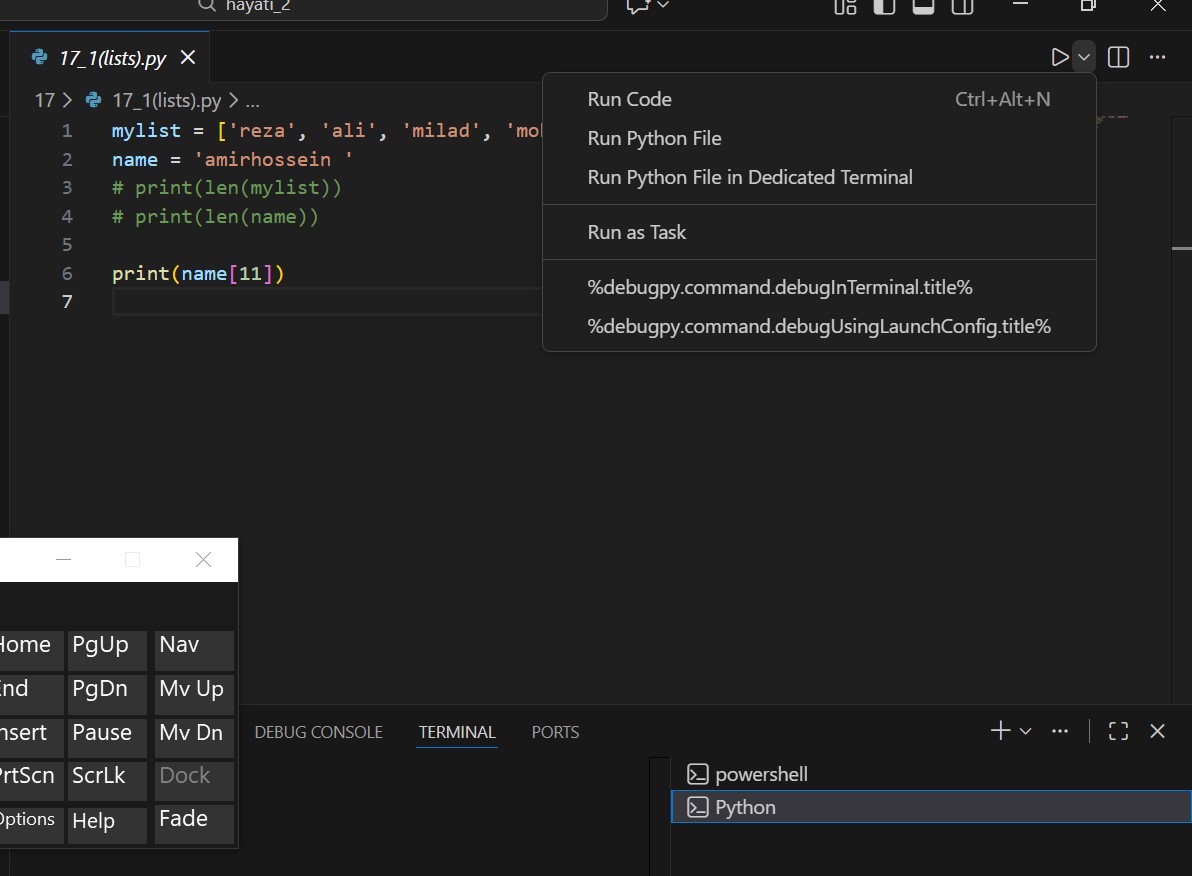The image size is (1192, 876).
Task: Select Run Python File in Dedicated Terminal
Action: [750, 177]
